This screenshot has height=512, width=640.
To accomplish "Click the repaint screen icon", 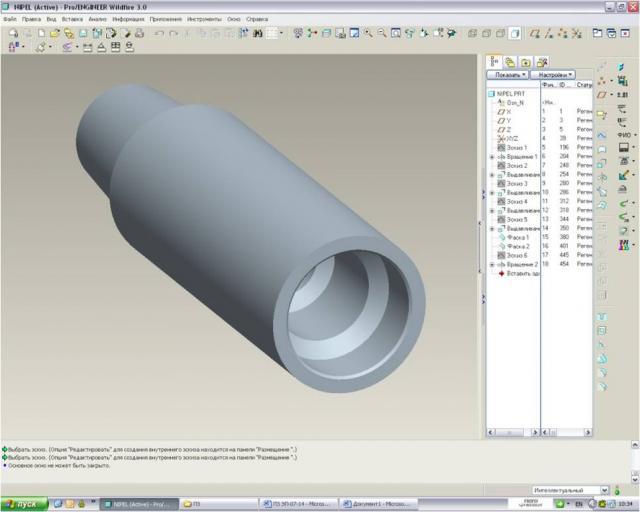I will [x=354, y=33].
